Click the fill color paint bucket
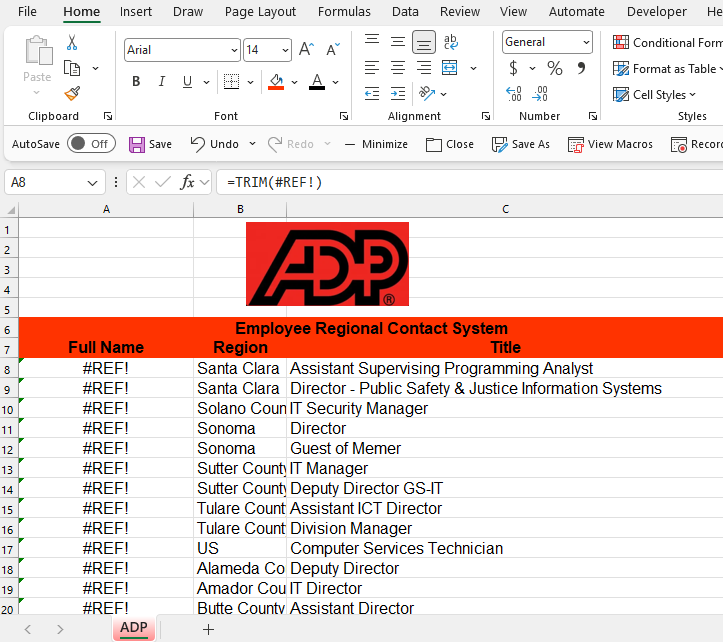This screenshot has height=642, width=723. (277, 82)
